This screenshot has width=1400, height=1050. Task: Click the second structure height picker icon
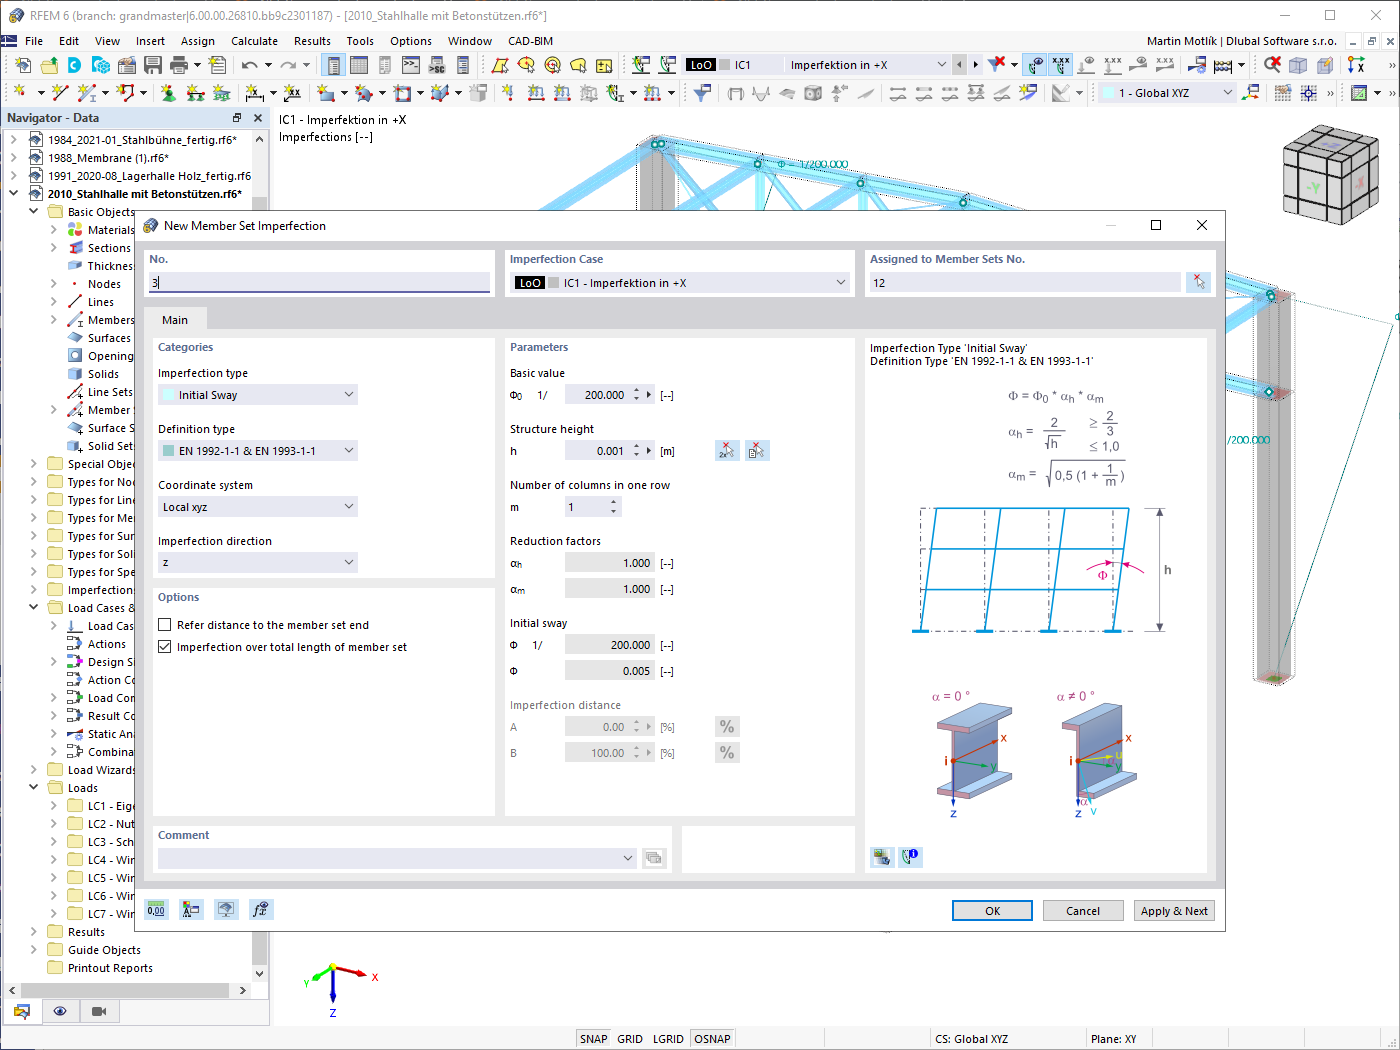(757, 451)
